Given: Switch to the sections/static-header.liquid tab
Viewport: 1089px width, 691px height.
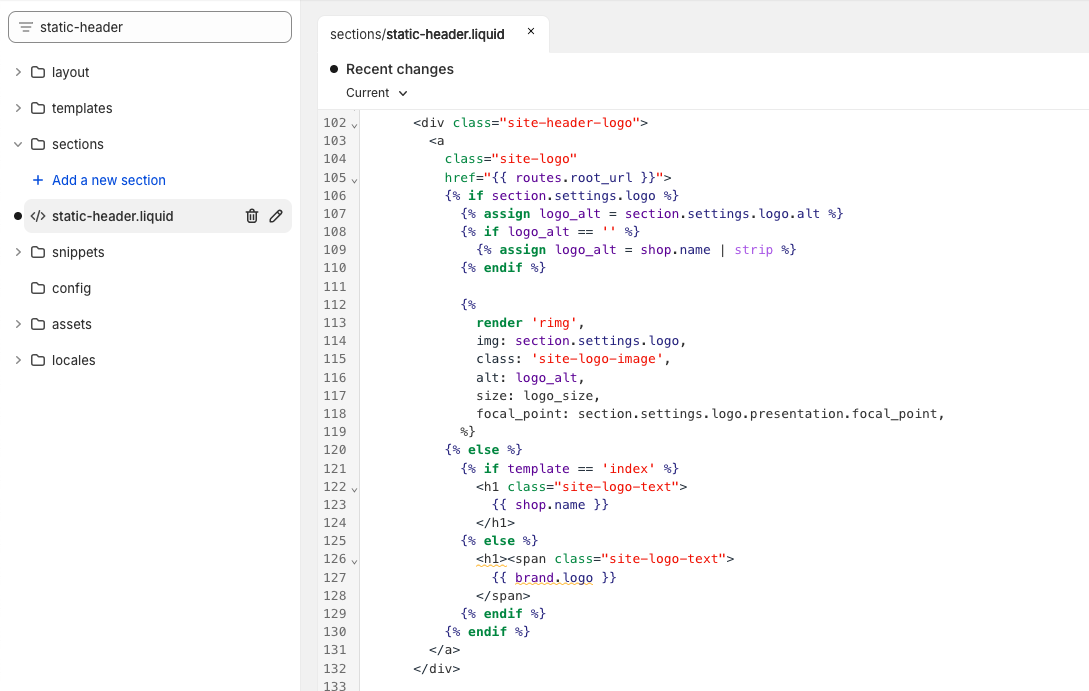Looking at the screenshot, I should [417, 34].
